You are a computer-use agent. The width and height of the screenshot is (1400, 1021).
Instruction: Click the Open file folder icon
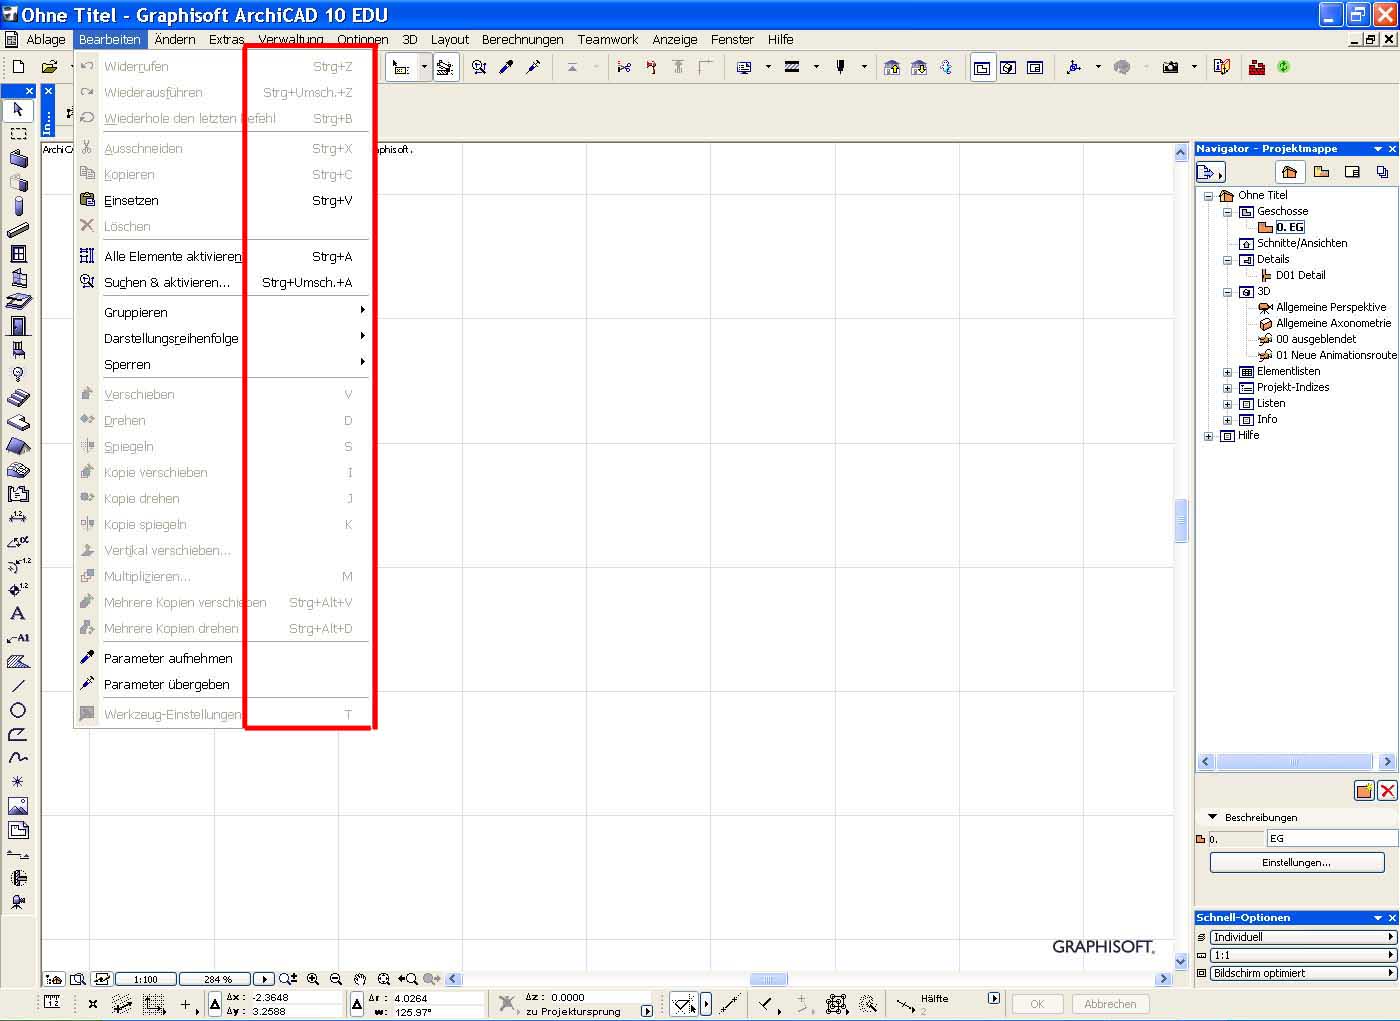tap(49, 67)
